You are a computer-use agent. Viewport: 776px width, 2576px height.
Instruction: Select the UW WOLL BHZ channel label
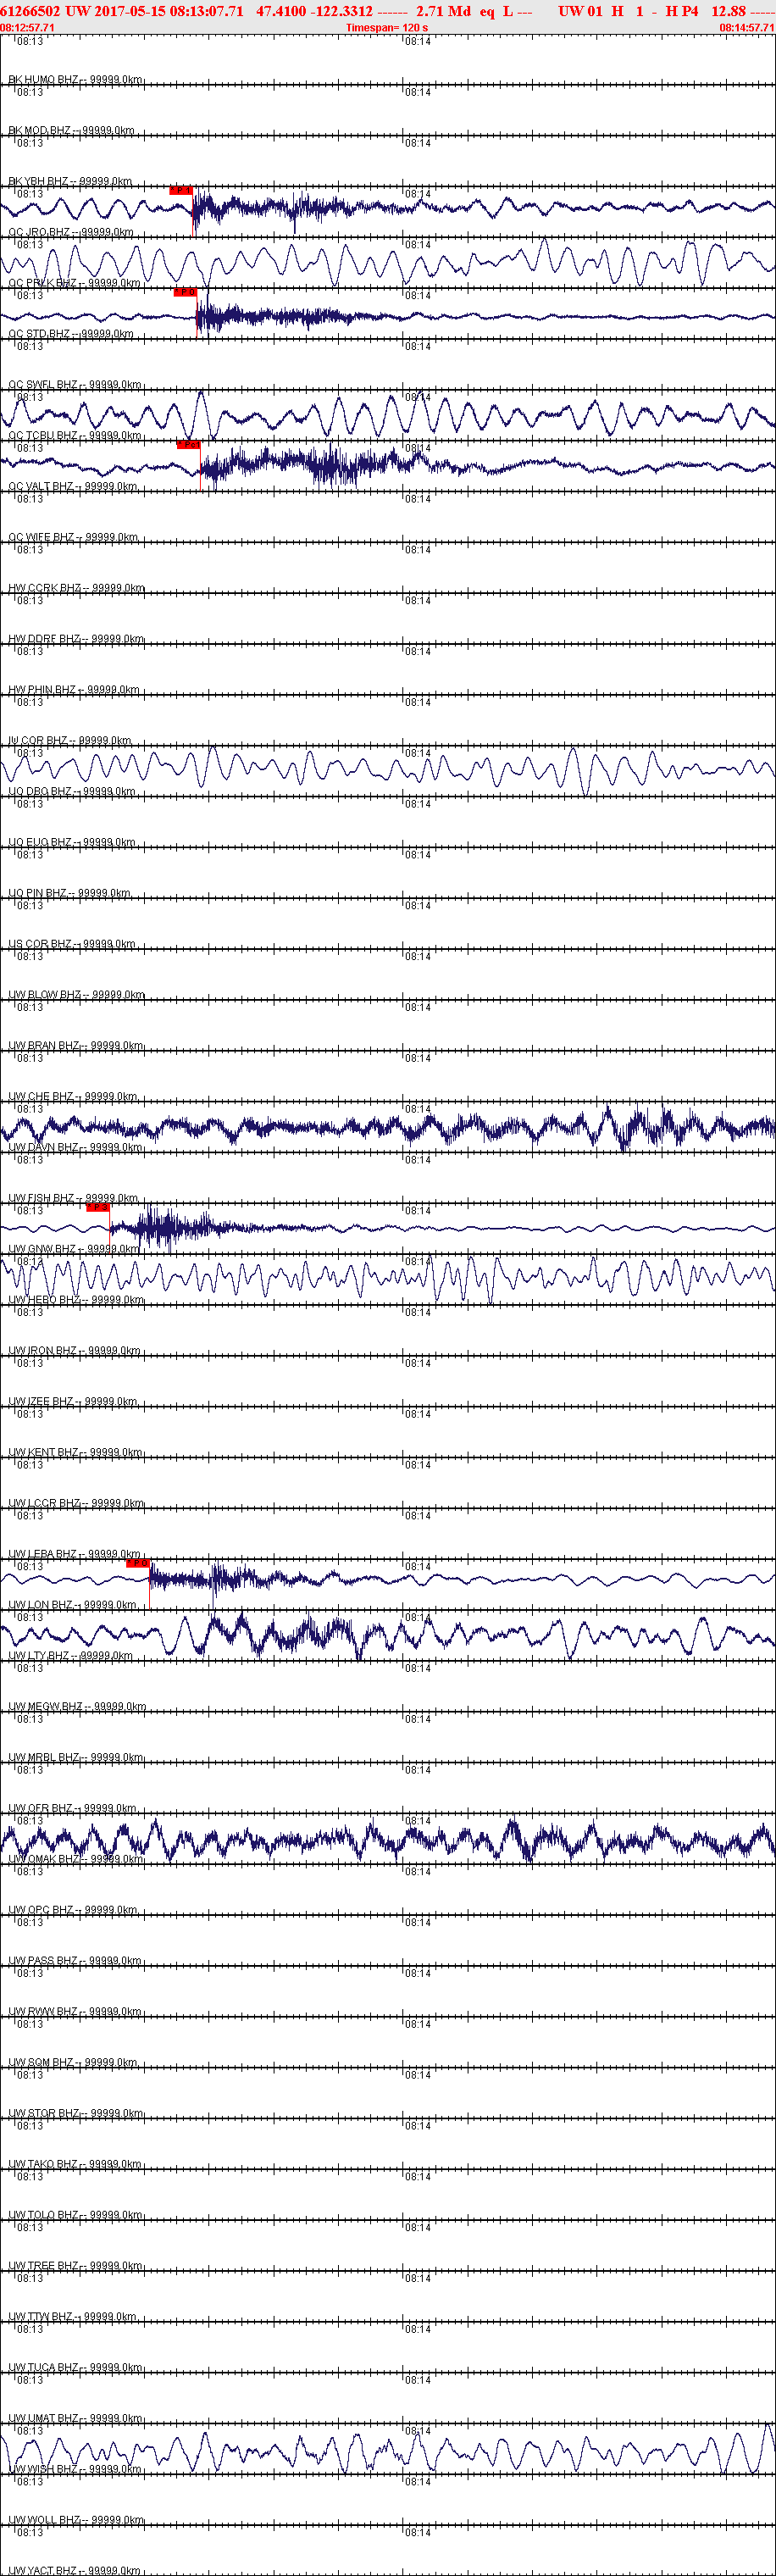point(76,2520)
